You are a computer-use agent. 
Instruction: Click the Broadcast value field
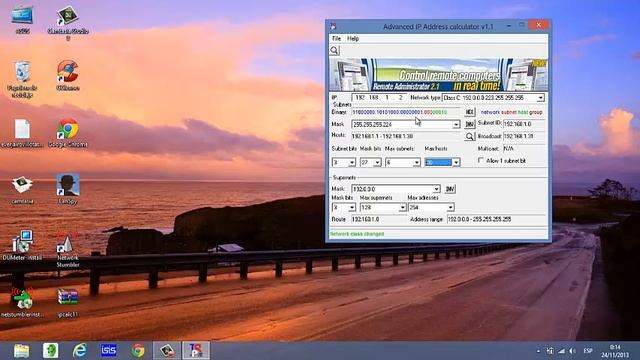pos(524,136)
